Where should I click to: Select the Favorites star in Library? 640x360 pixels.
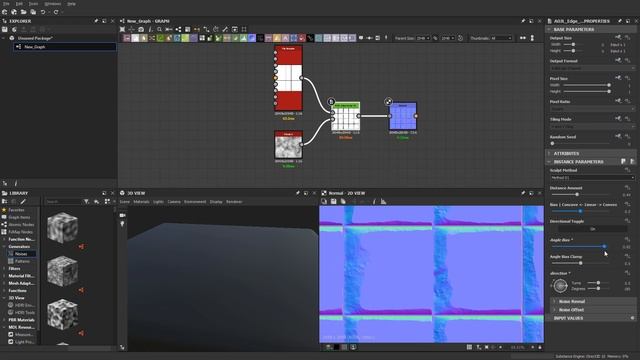click(x=4, y=210)
